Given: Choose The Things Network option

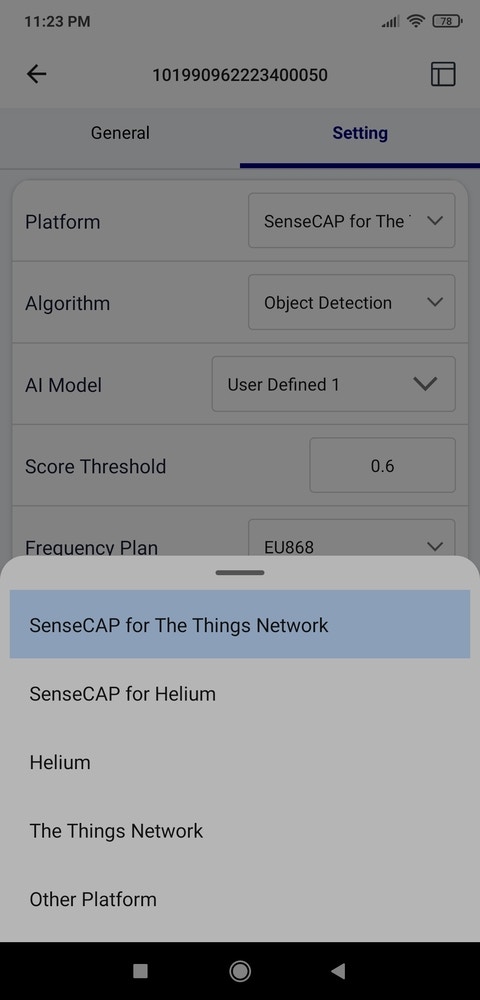Looking at the screenshot, I should click(x=240, y=830).
